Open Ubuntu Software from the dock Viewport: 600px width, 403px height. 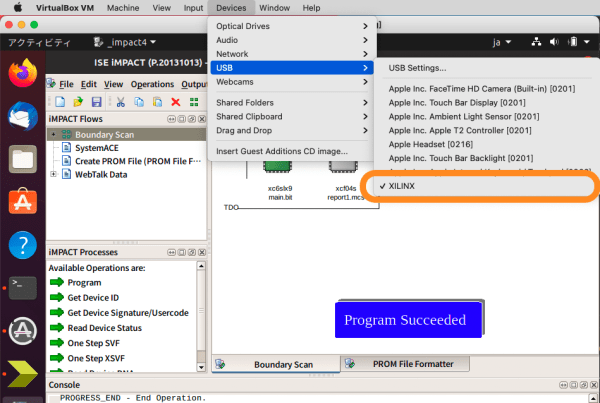coord(23,201)
